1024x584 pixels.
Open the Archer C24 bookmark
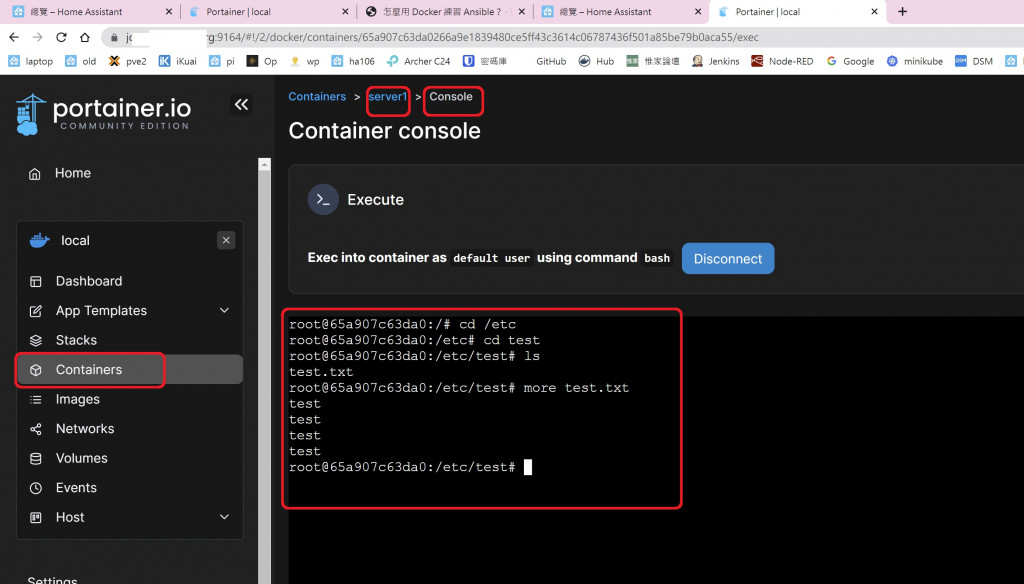click(418, 61)
